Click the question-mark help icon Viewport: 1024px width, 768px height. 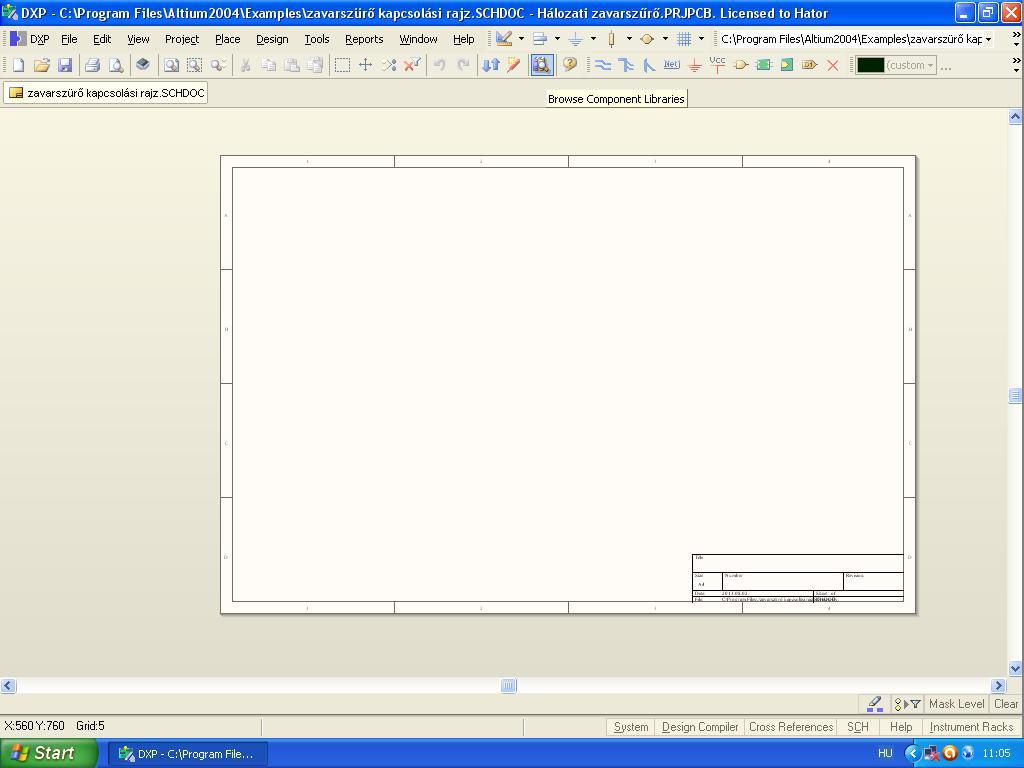[569, 65]
